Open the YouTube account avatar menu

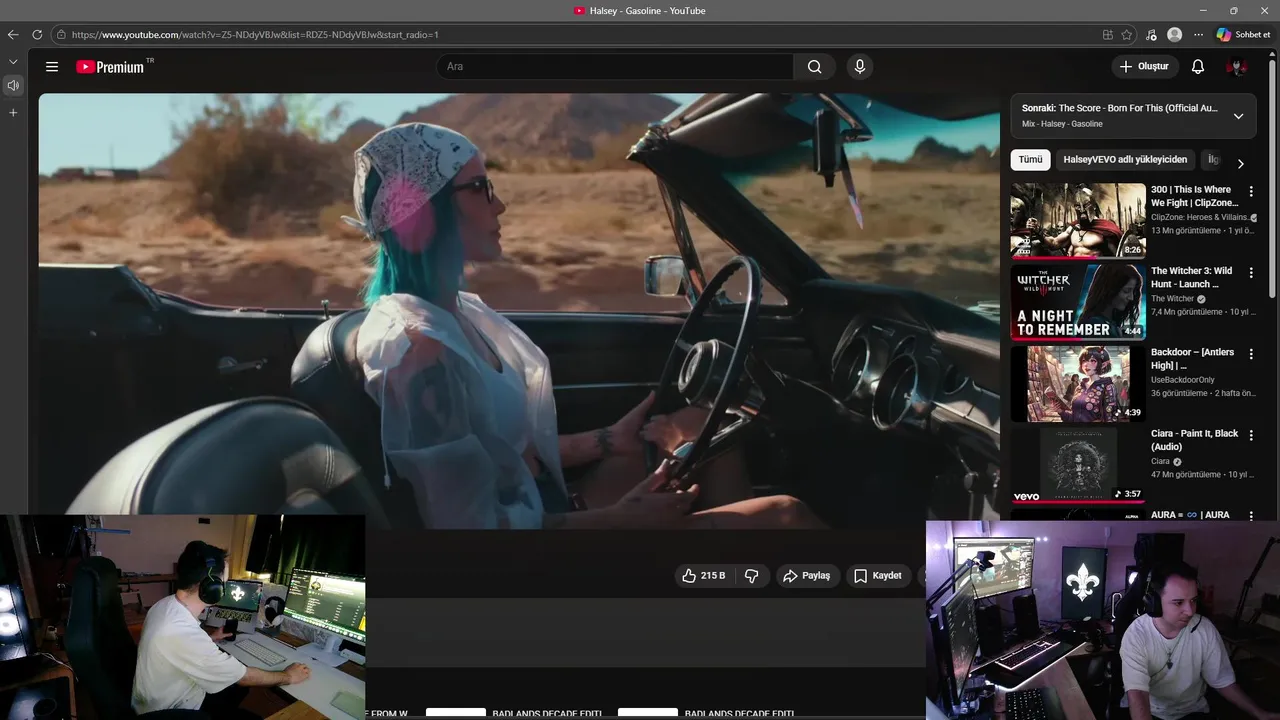pos(1237,67)
